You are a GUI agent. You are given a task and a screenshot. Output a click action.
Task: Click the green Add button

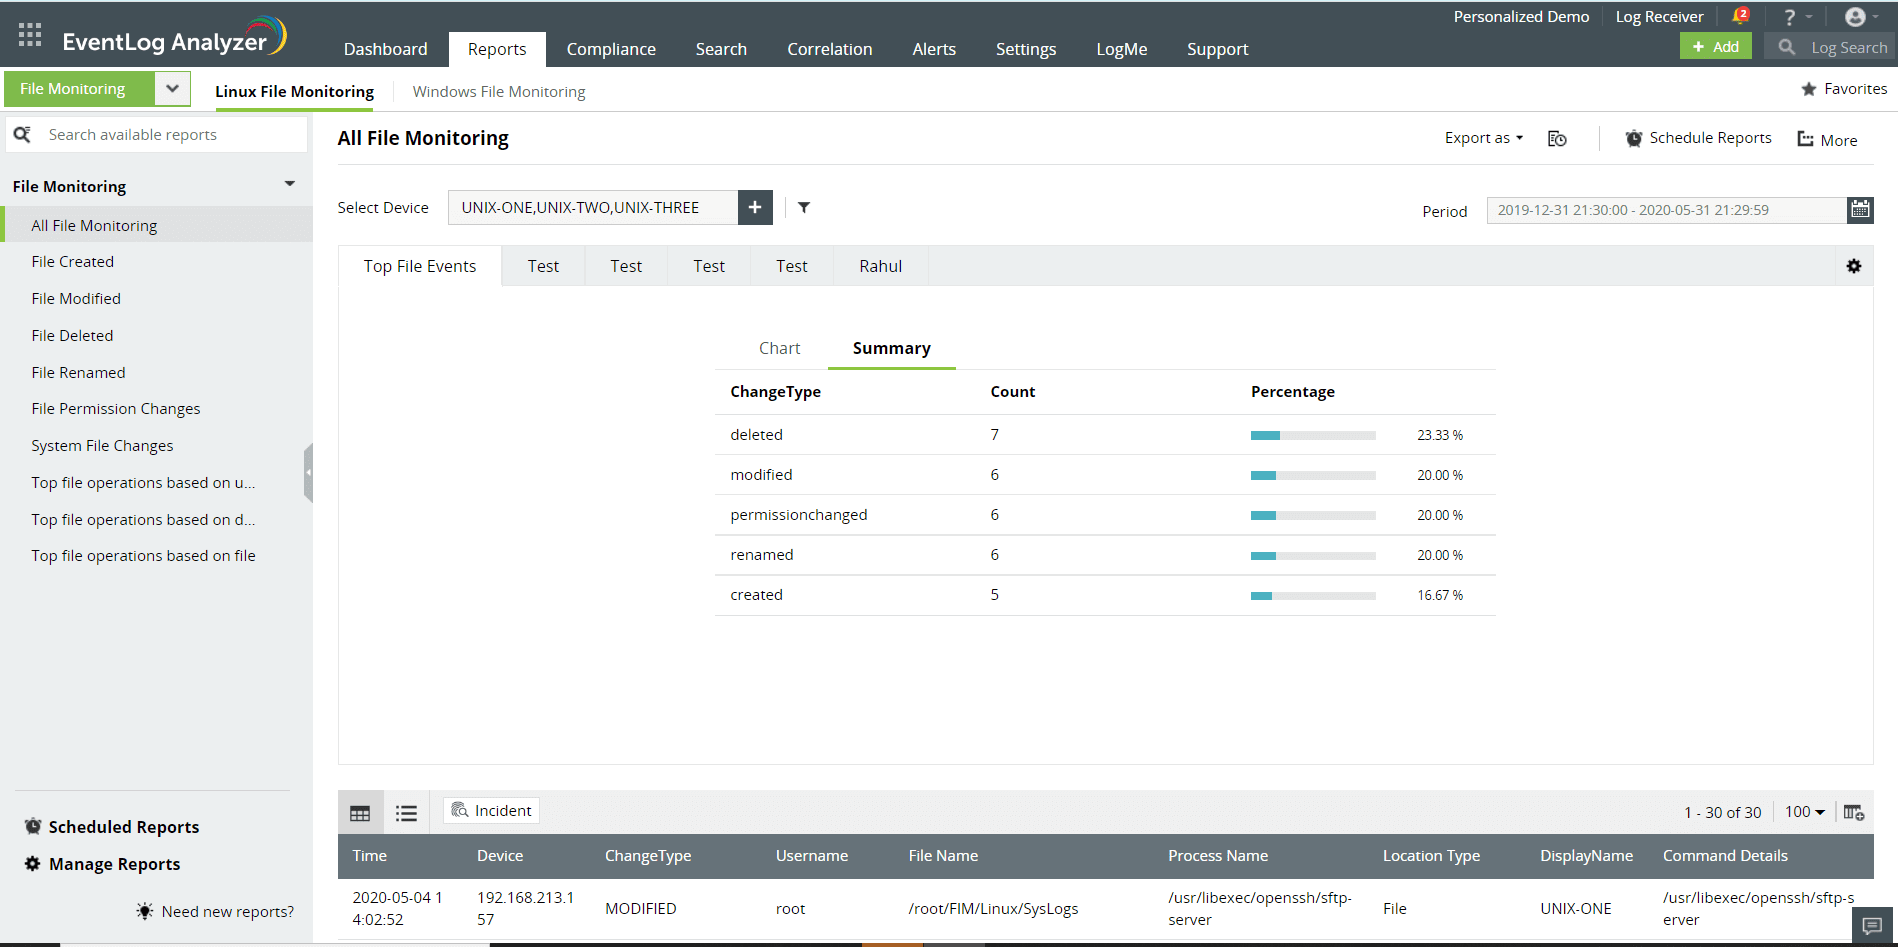(x=1715, y=47)
